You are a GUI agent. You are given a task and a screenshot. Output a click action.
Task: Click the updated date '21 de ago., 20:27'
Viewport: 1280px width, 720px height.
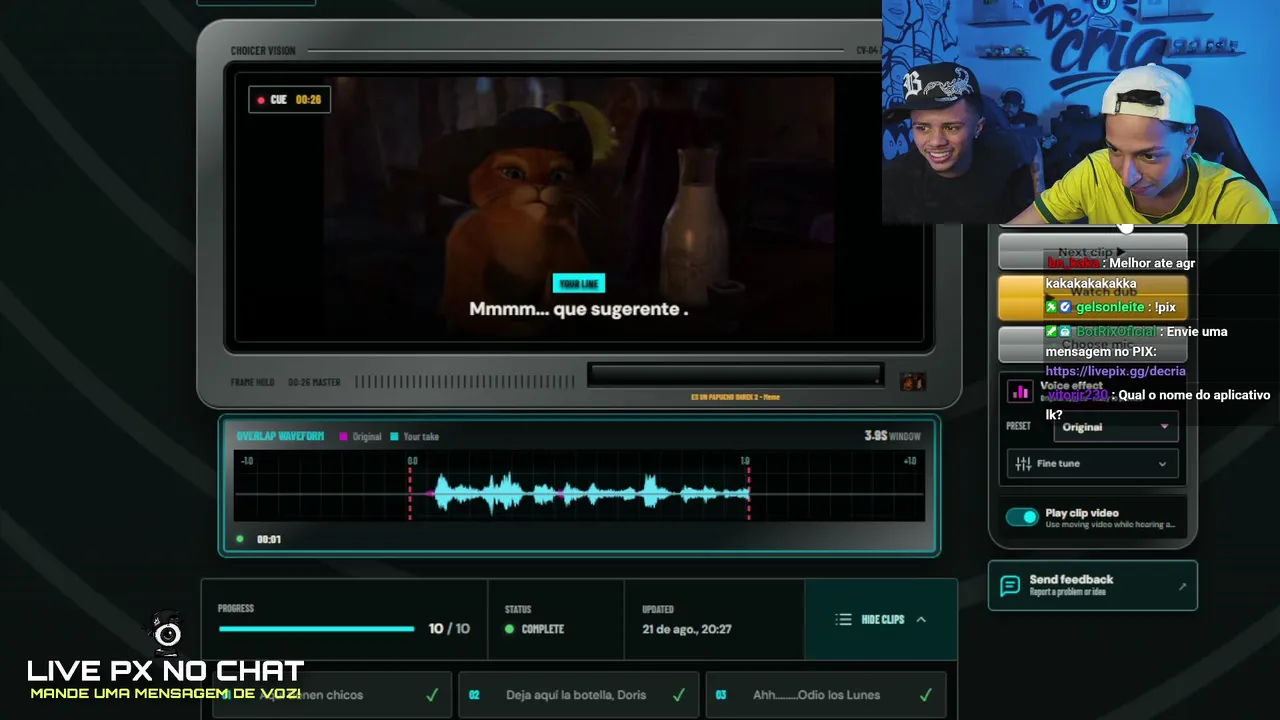click(687, 629)
